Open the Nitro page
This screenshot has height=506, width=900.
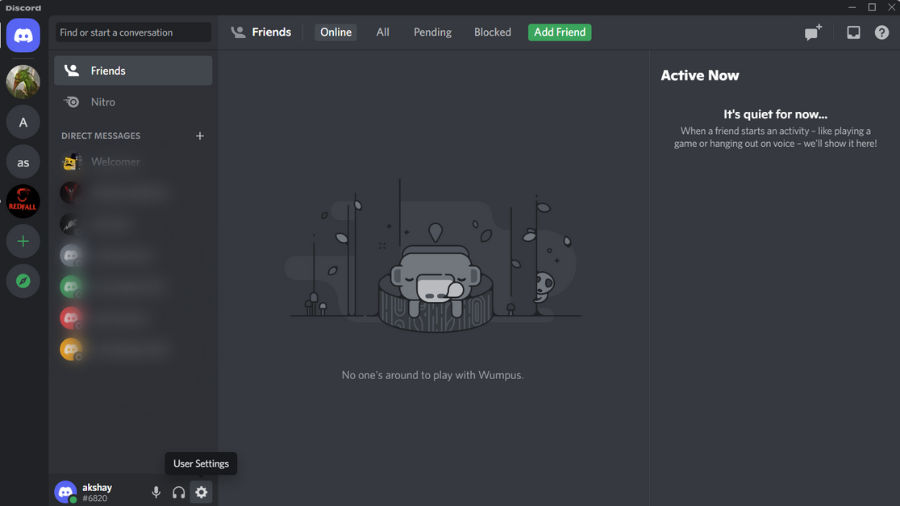point(103,102)
